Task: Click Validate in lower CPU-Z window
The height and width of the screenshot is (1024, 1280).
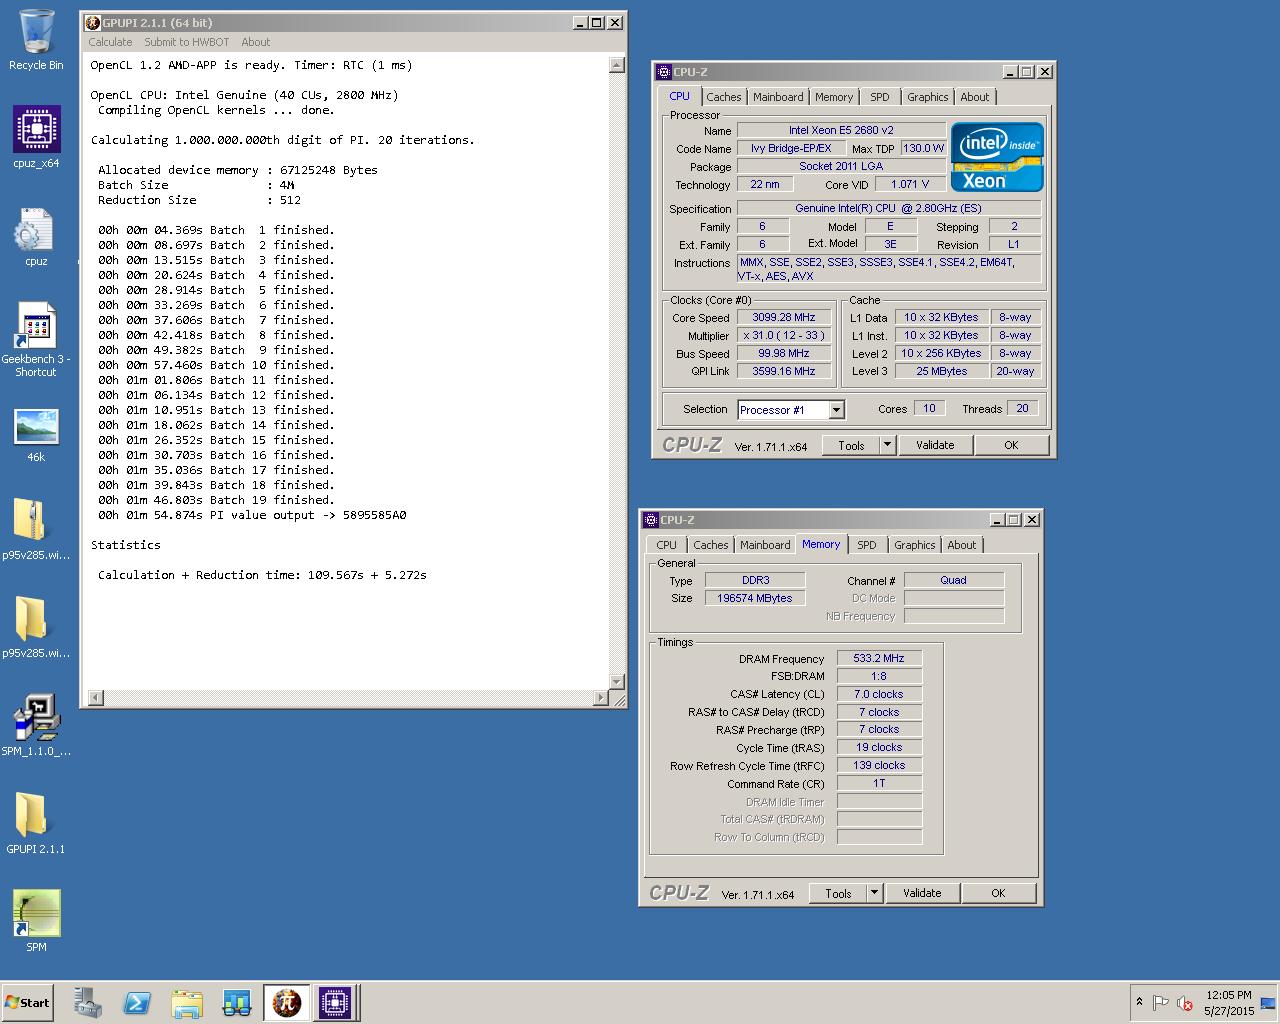Action: (922, 893)
